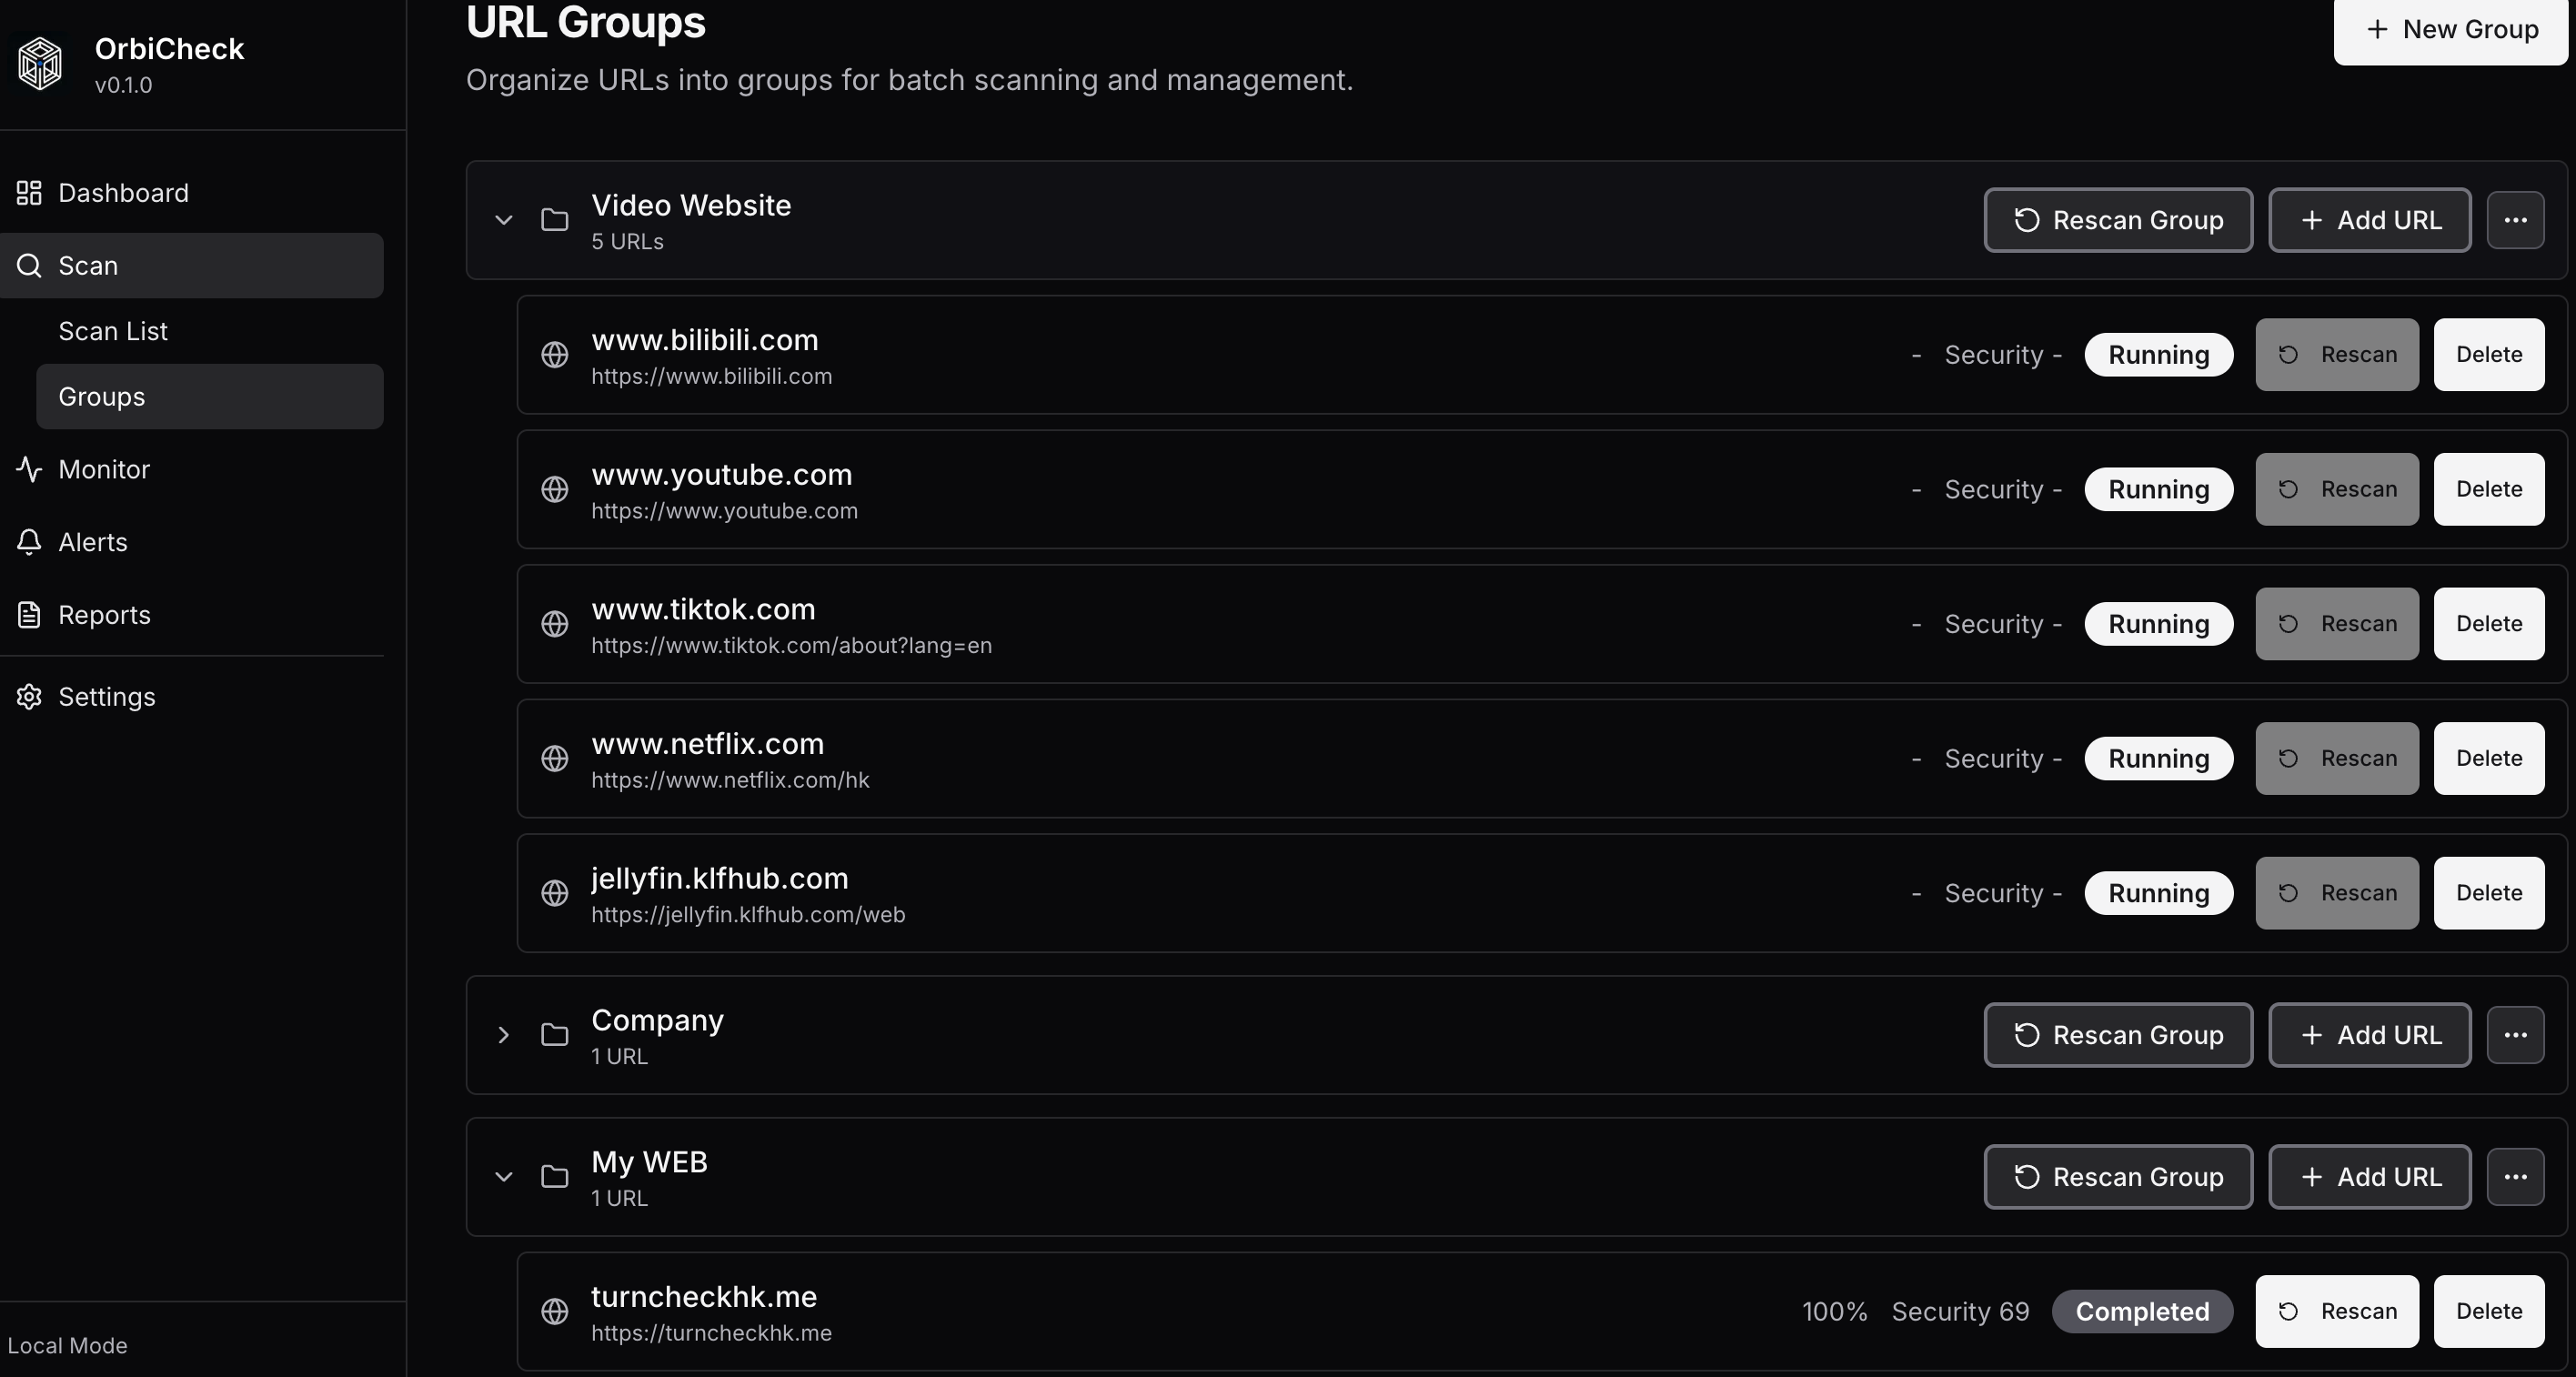Expand the Company group

pos(503,1036)
